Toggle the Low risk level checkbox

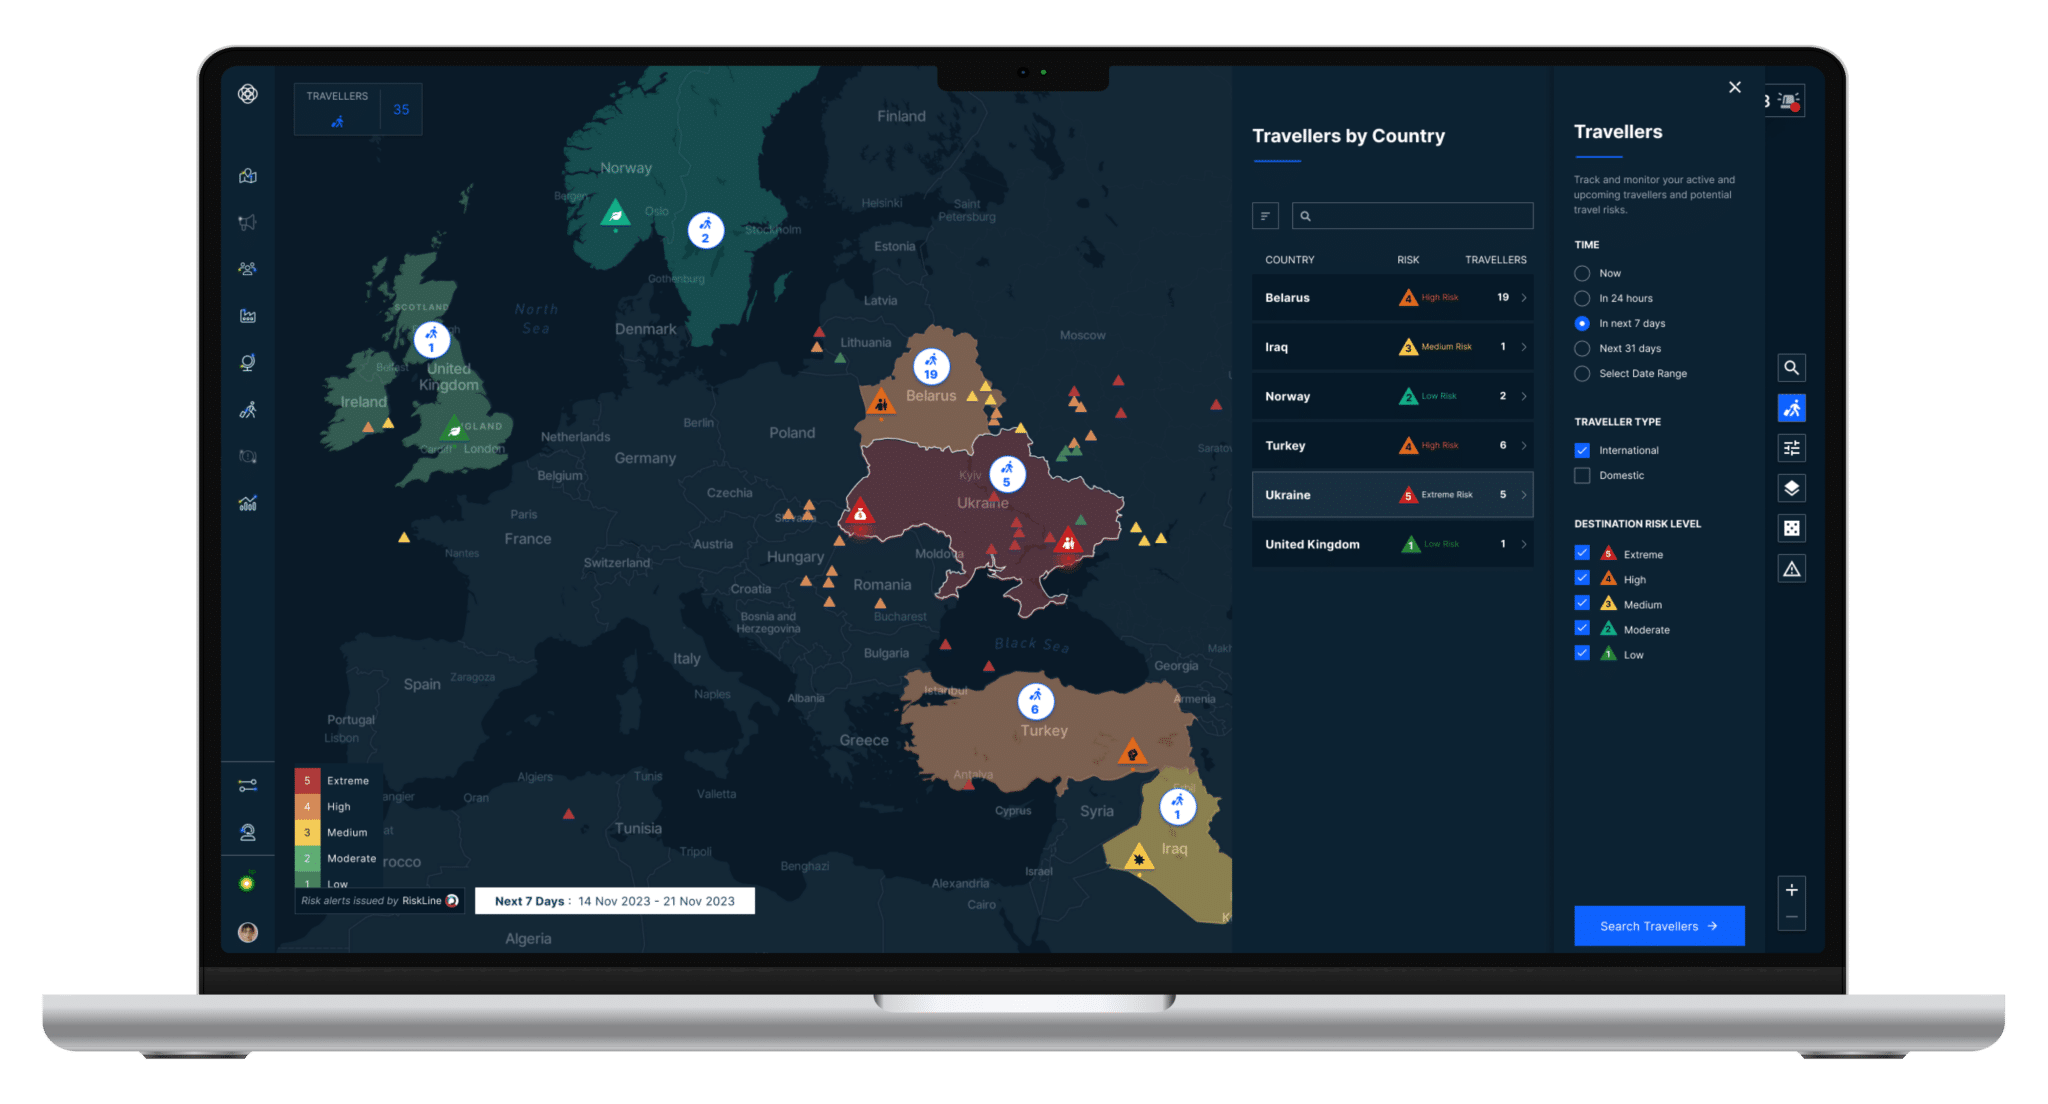[1582, 653]
